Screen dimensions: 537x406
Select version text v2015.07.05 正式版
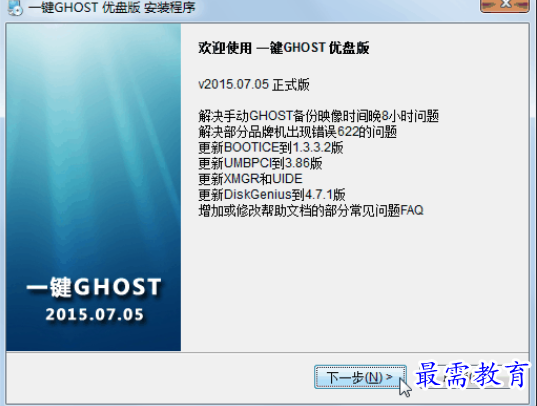click(x=254, y=84)
